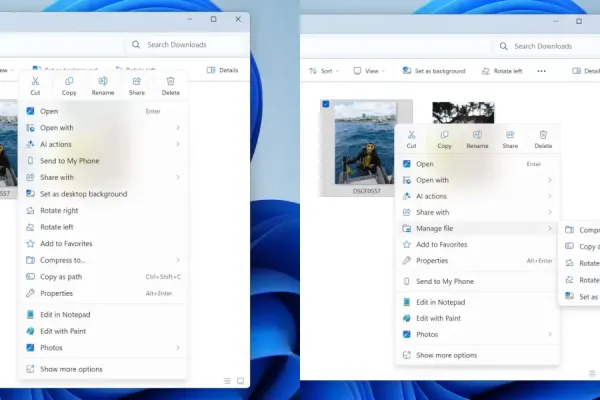
Task: Select black-and-white trees thumbnail in right window
Action: pos(463,113)
